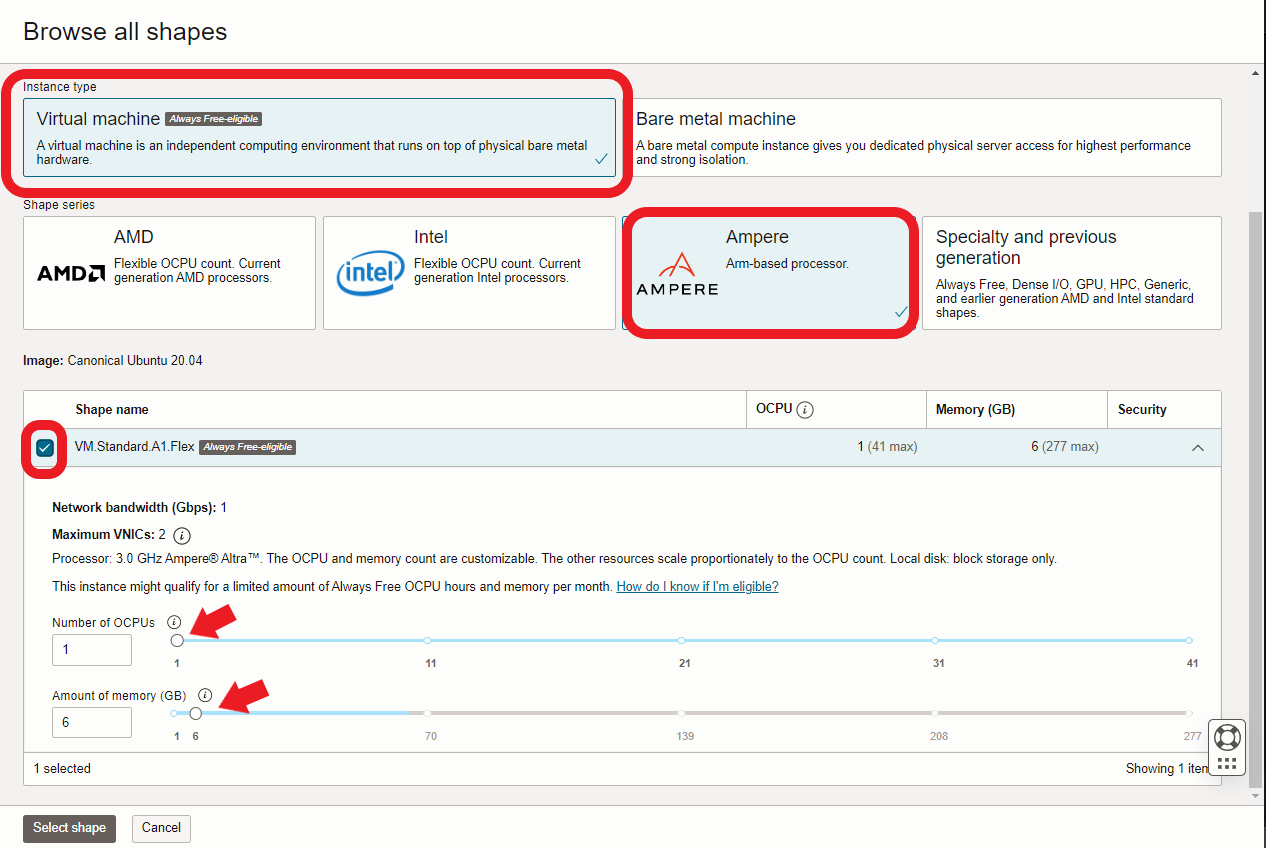1266x848 pixels.
Task: Collapse the VM.Standard.A1.Flex details row
Action: 1197,448
